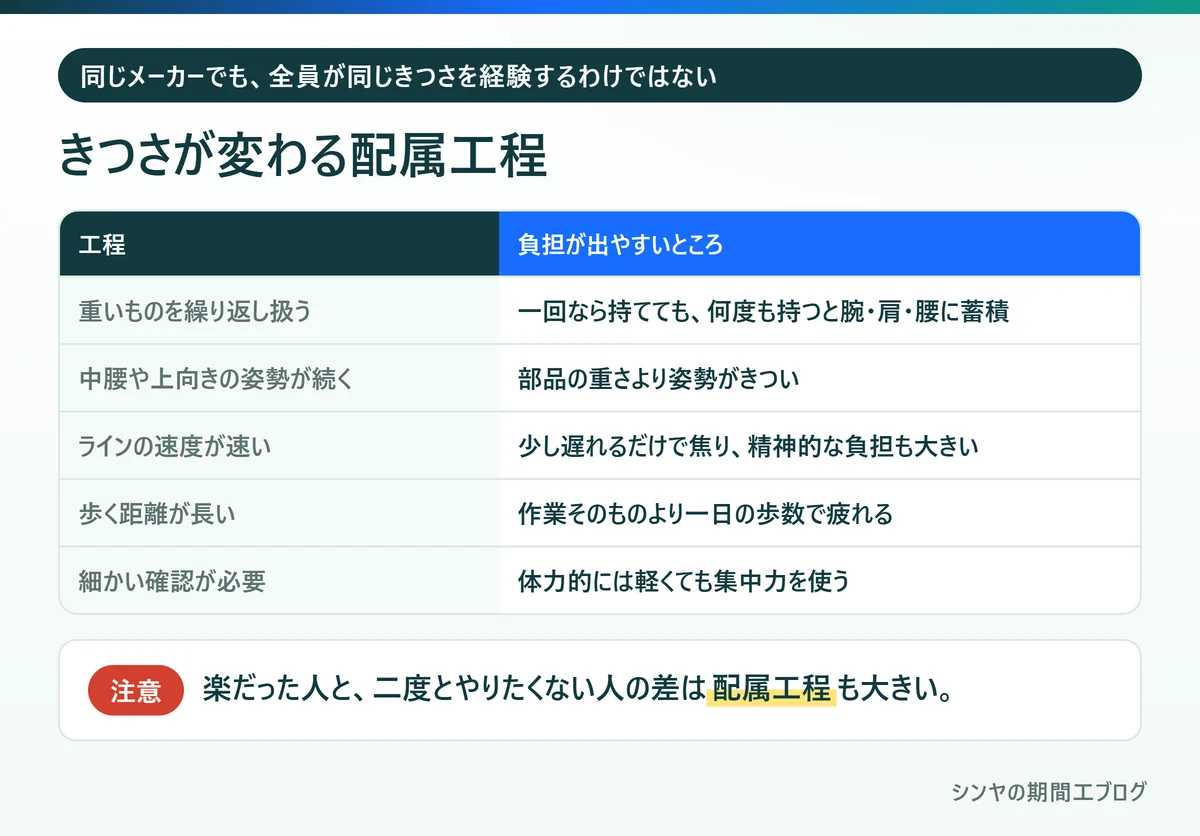1200x836 pixels.
Task: Select the cell 体力的には軽くても集中力を使う
Action: coord(819,581)
